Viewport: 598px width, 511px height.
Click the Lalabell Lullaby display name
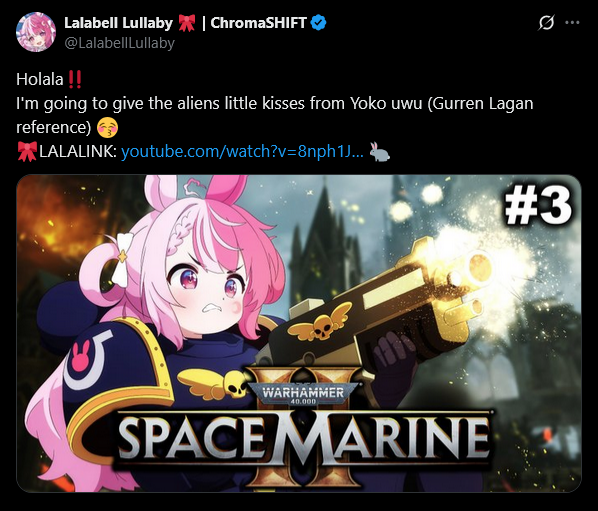coord(118,23)
